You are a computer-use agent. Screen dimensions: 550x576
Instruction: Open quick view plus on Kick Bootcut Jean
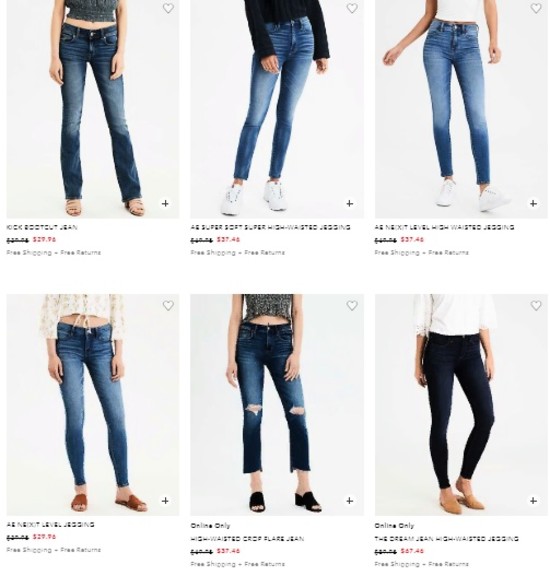pyautogui.click(x=165, y=203)
